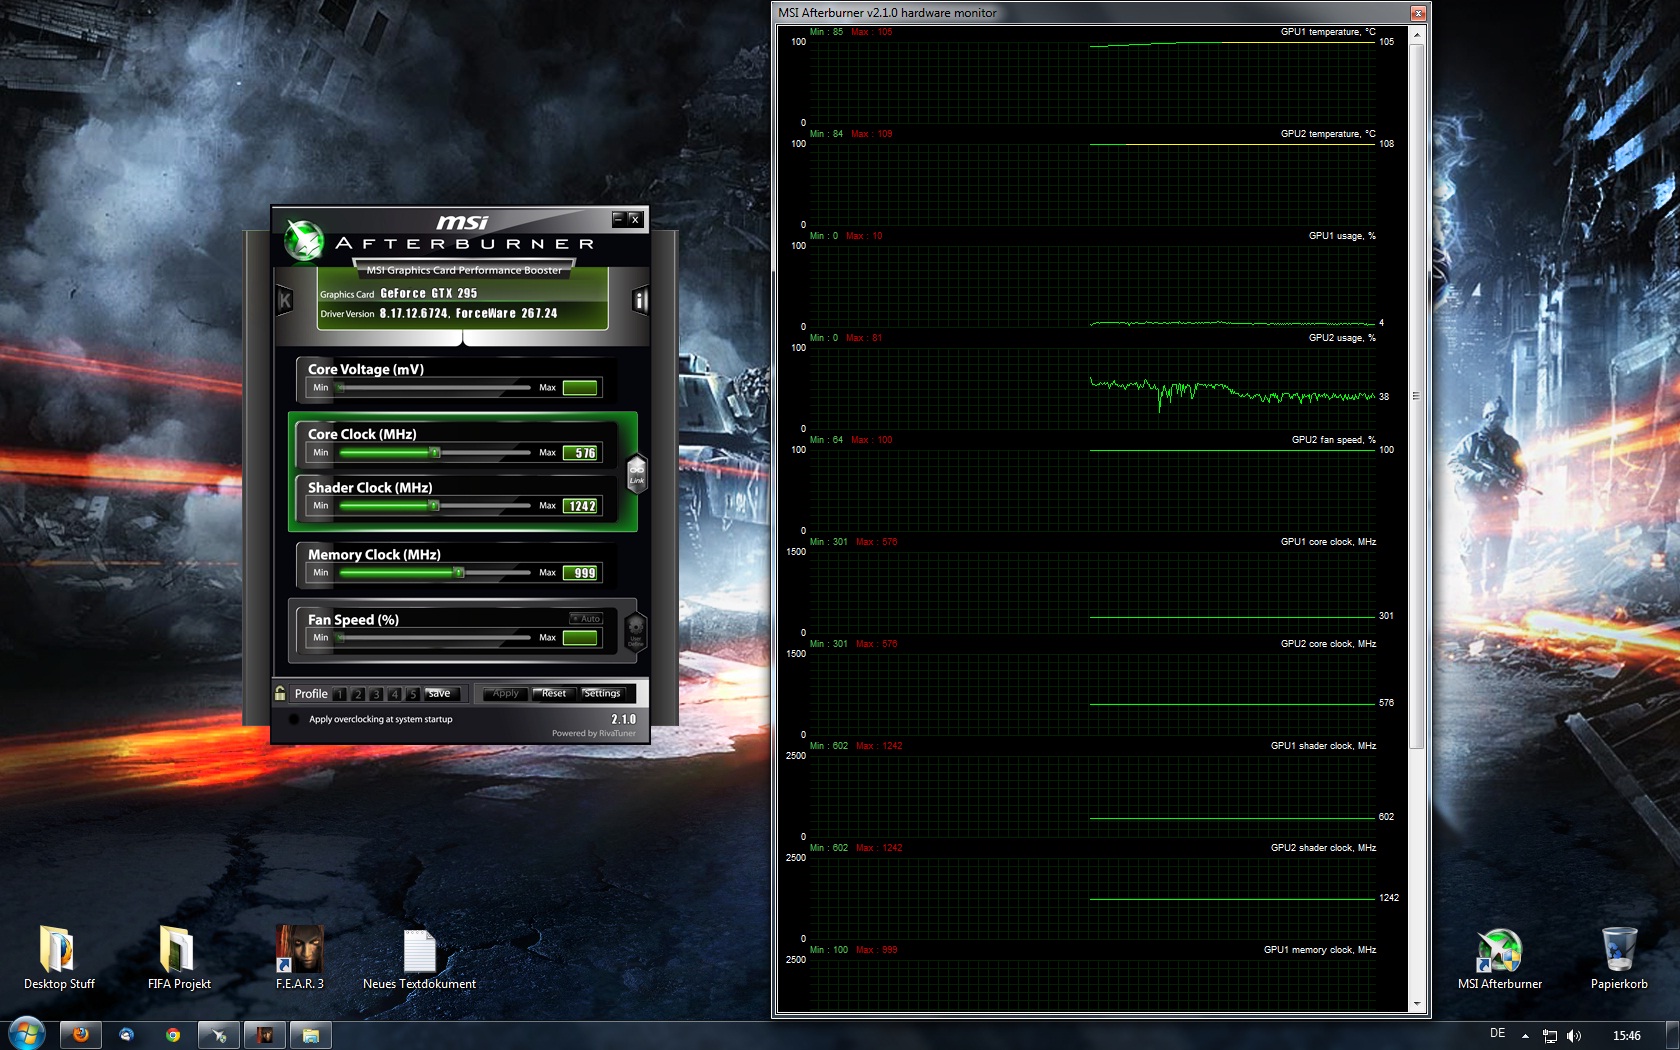Open Thunderbird from the taskbar

tap(127, 1035)
